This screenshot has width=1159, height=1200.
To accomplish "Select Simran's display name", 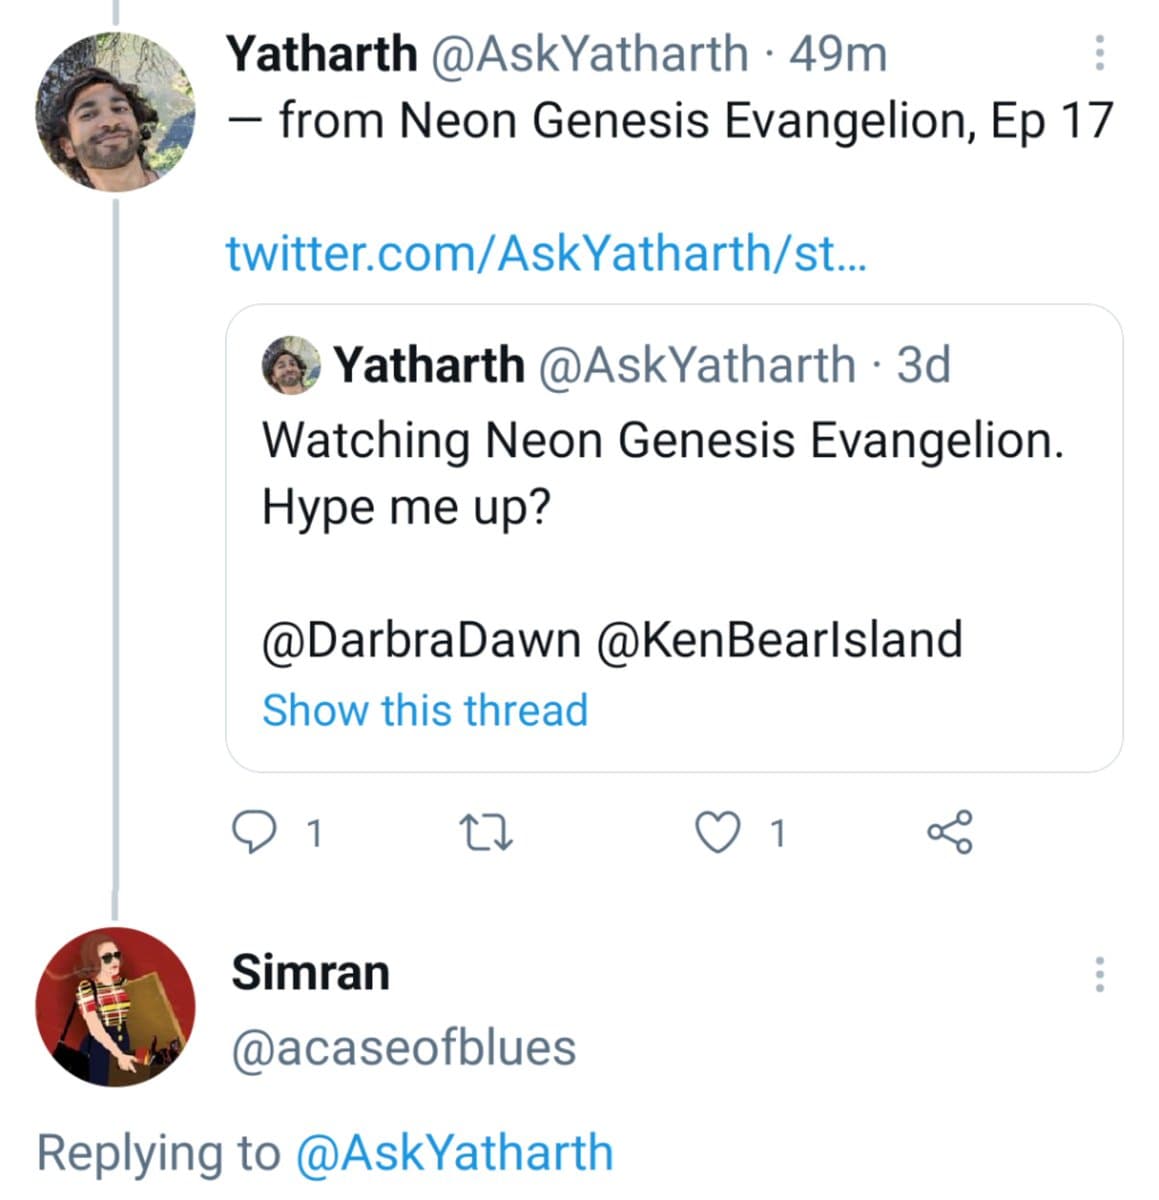I will point(311,970).
